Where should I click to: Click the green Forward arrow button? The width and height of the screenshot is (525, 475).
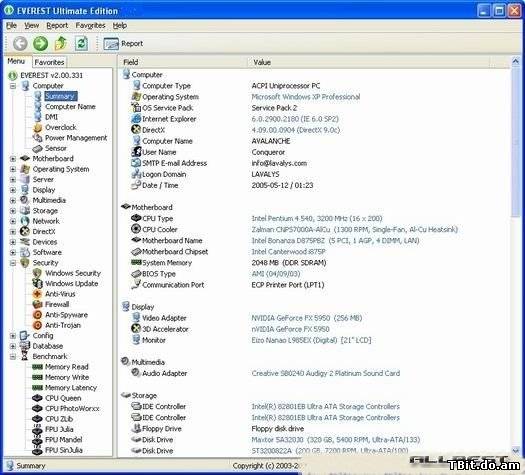pos(41,44)
